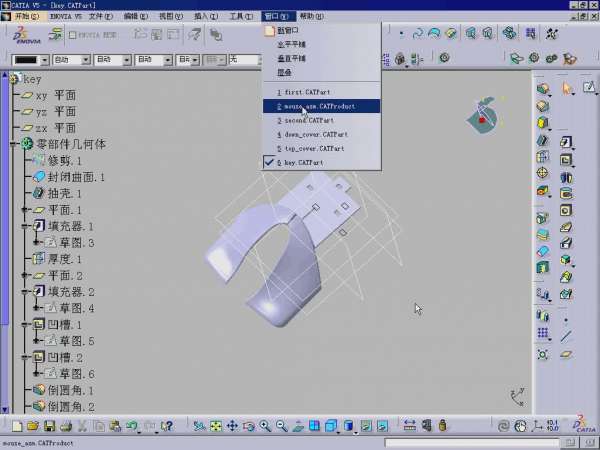Switch to 5 top_cover.CATPart window

[321, 148]
